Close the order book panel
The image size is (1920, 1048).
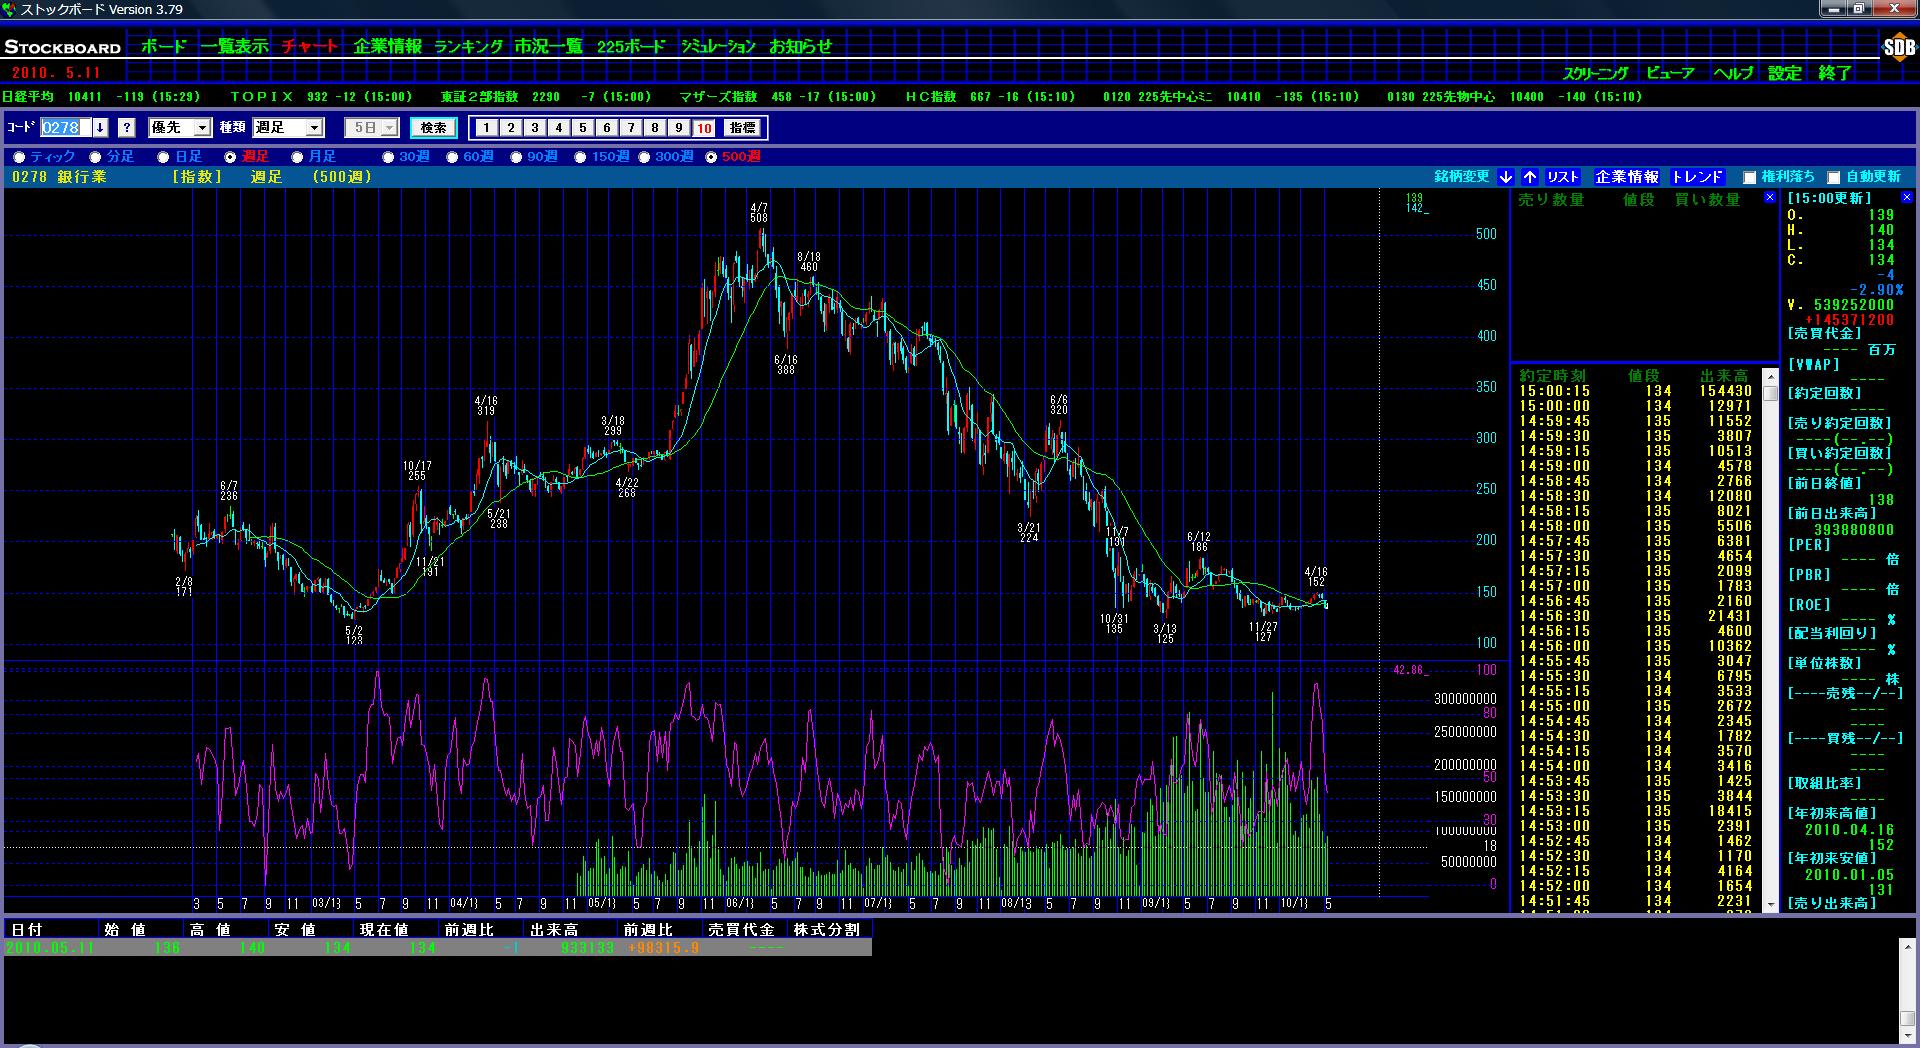1768,199
